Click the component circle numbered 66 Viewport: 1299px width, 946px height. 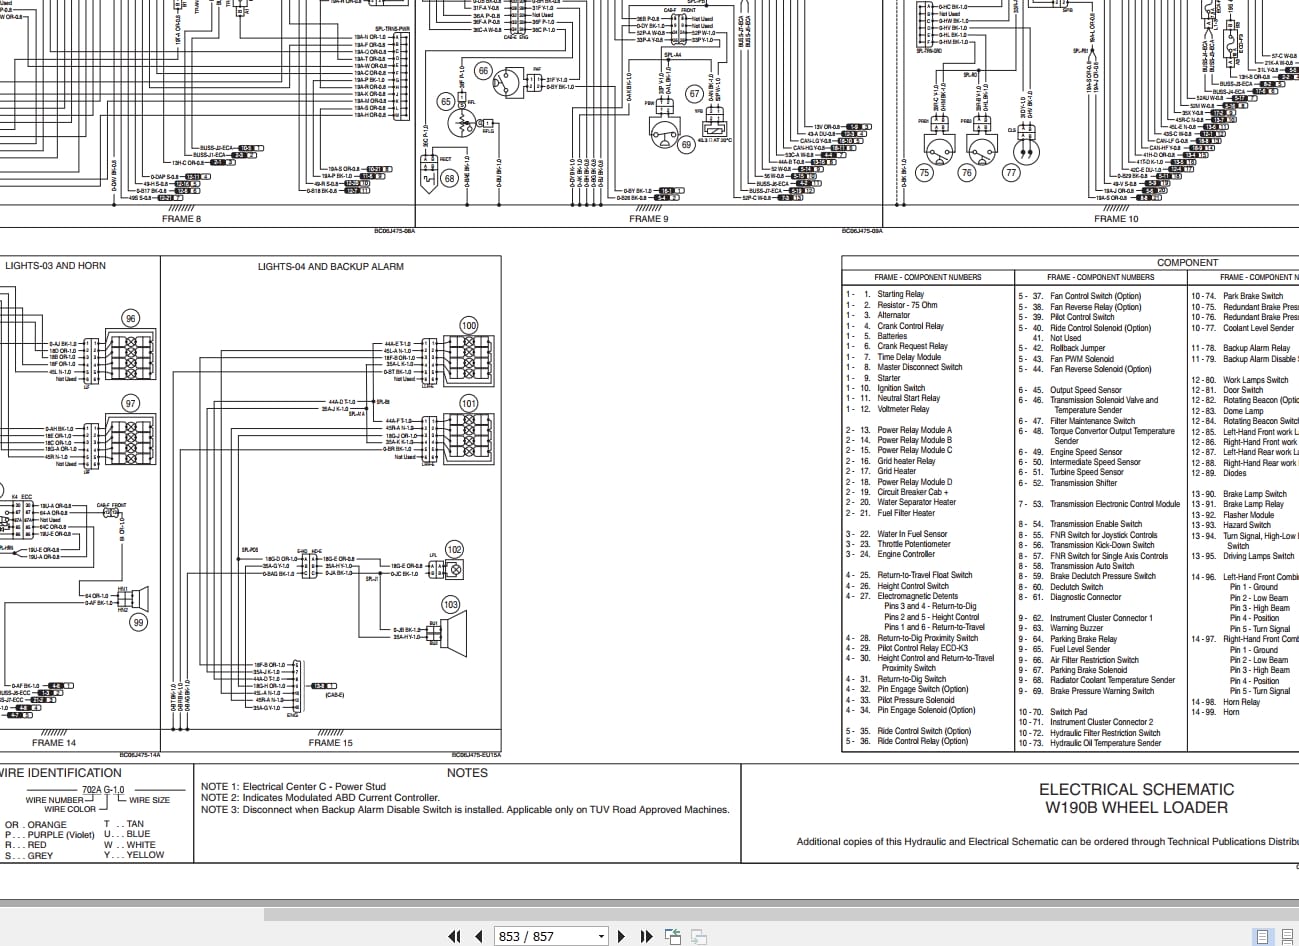tap(483, 71)
